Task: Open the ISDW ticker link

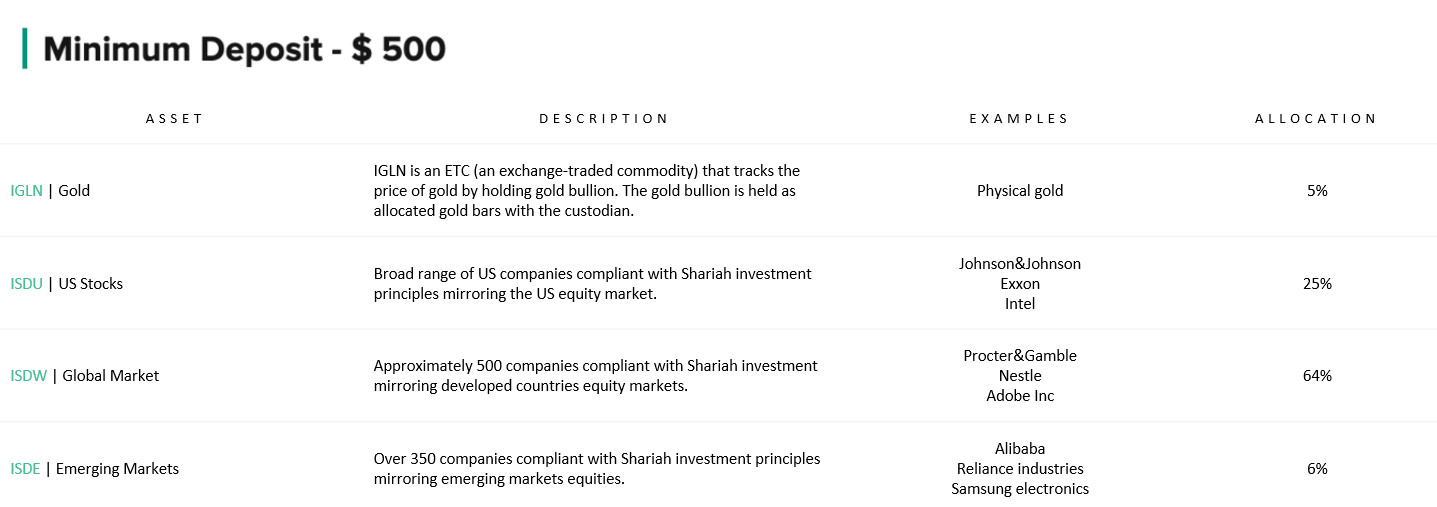Action: (29, 376)
